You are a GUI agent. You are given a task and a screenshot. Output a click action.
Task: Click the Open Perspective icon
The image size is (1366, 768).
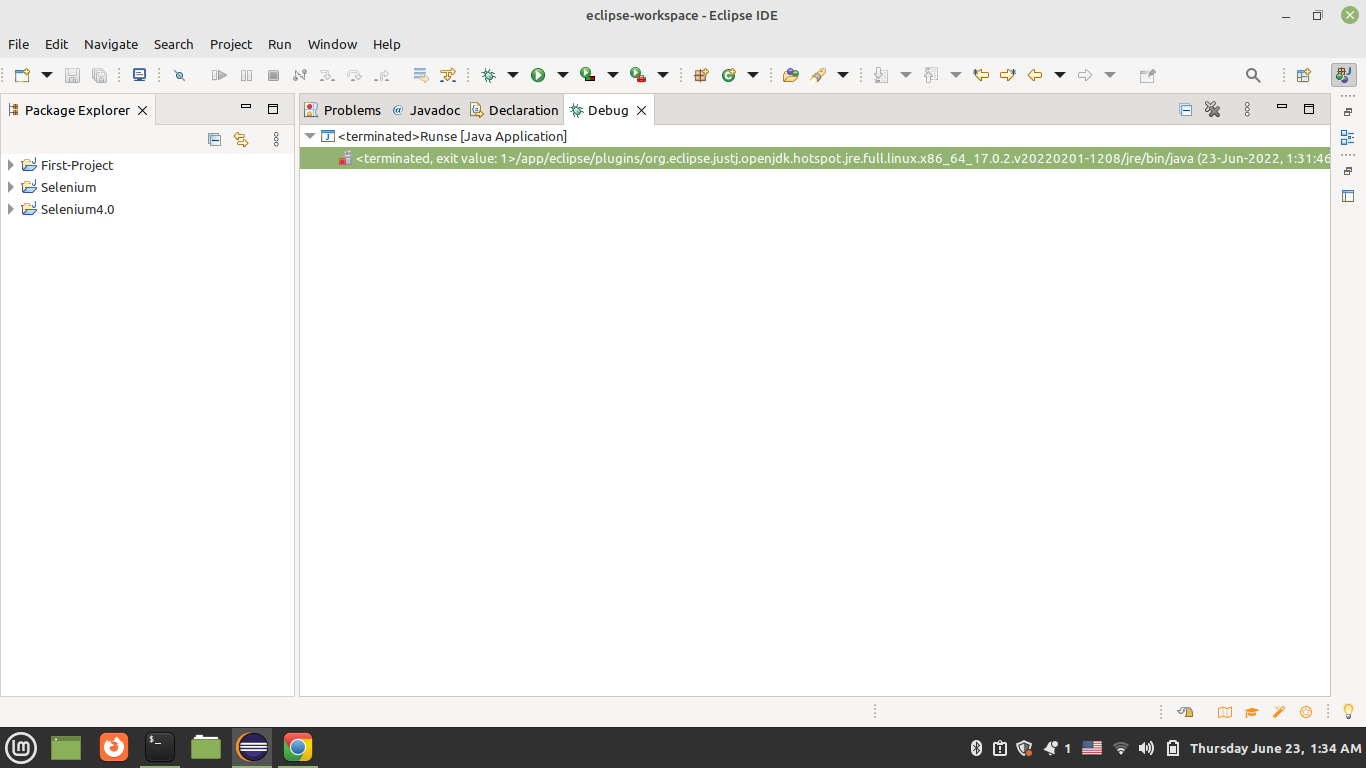(1304, 75)
